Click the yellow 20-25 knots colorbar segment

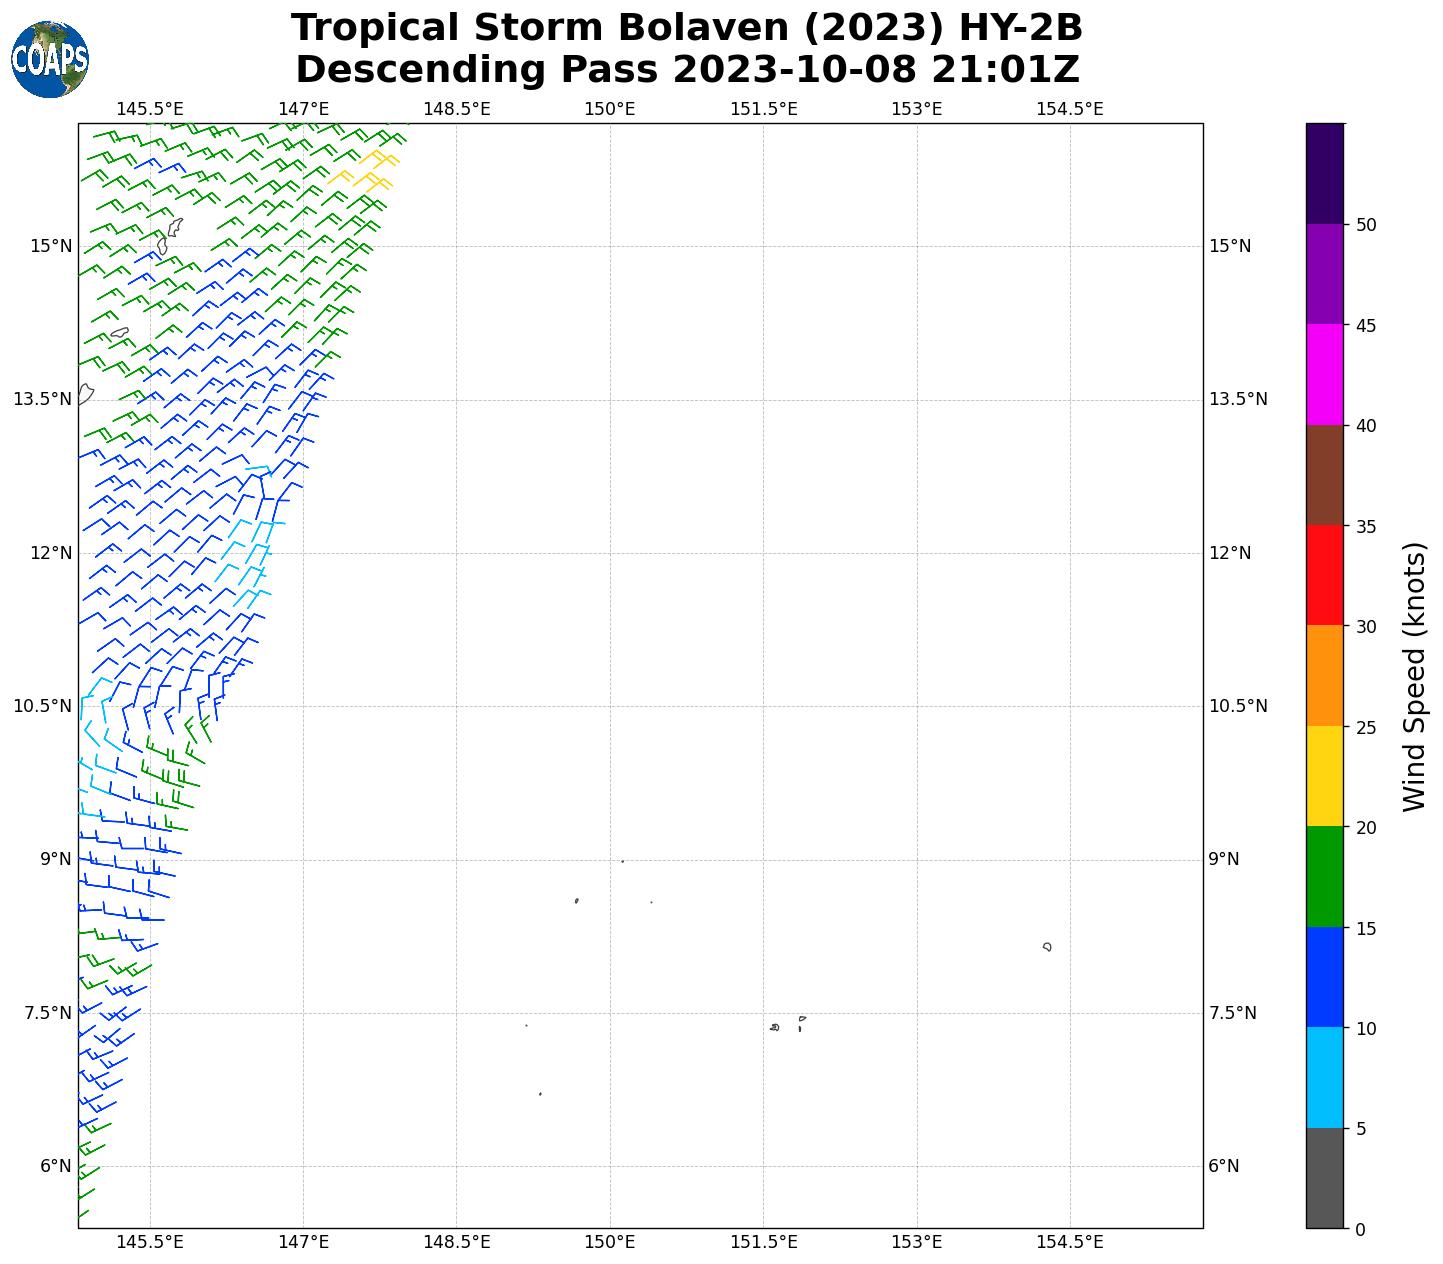coord(1325,776)
